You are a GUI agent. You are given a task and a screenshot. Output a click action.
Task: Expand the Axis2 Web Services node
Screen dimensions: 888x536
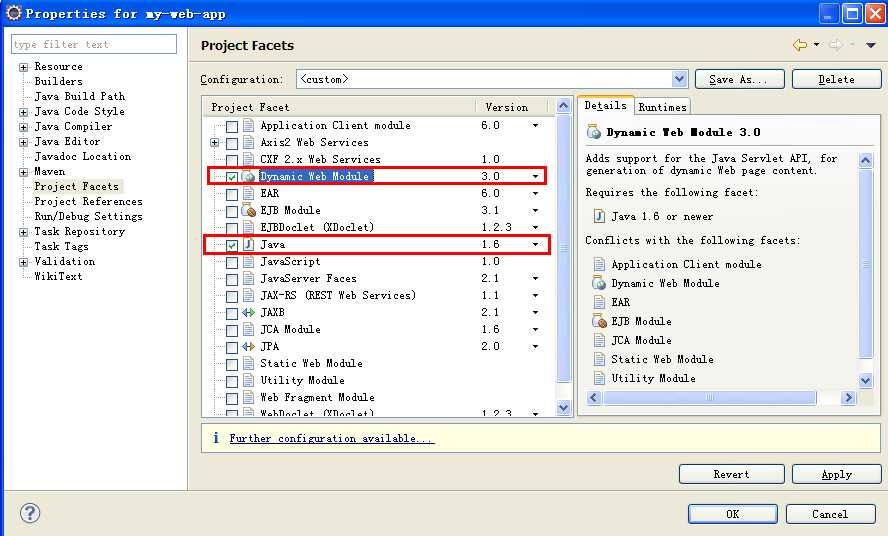(x=215, y=143)
